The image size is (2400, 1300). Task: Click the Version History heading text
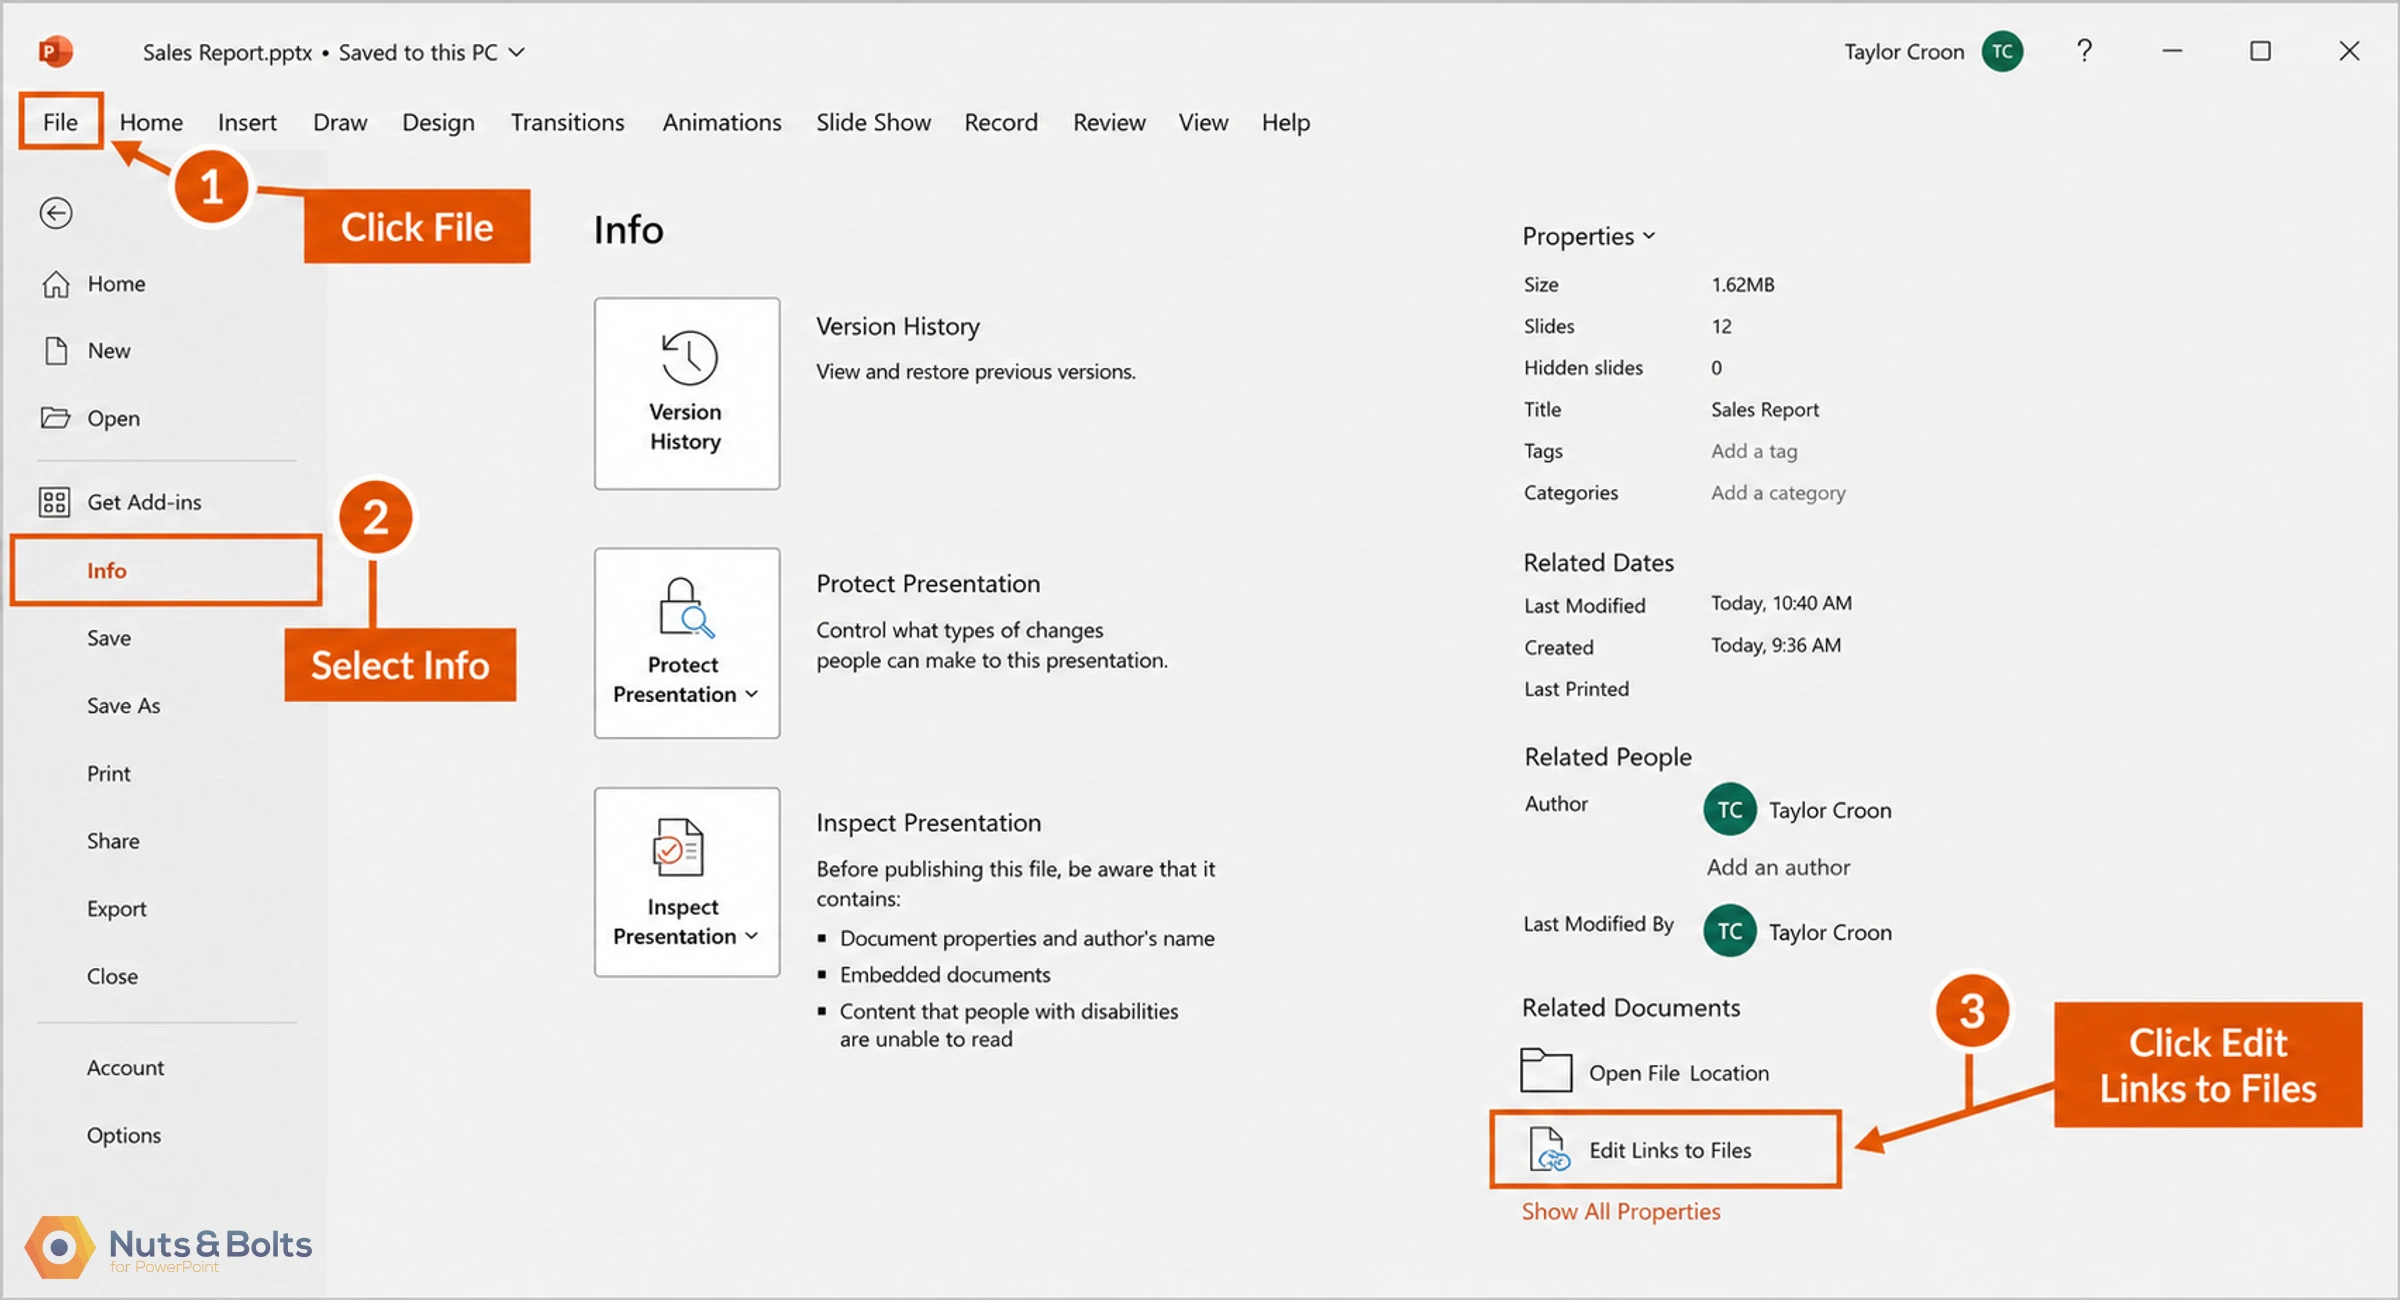coord(897,326)
